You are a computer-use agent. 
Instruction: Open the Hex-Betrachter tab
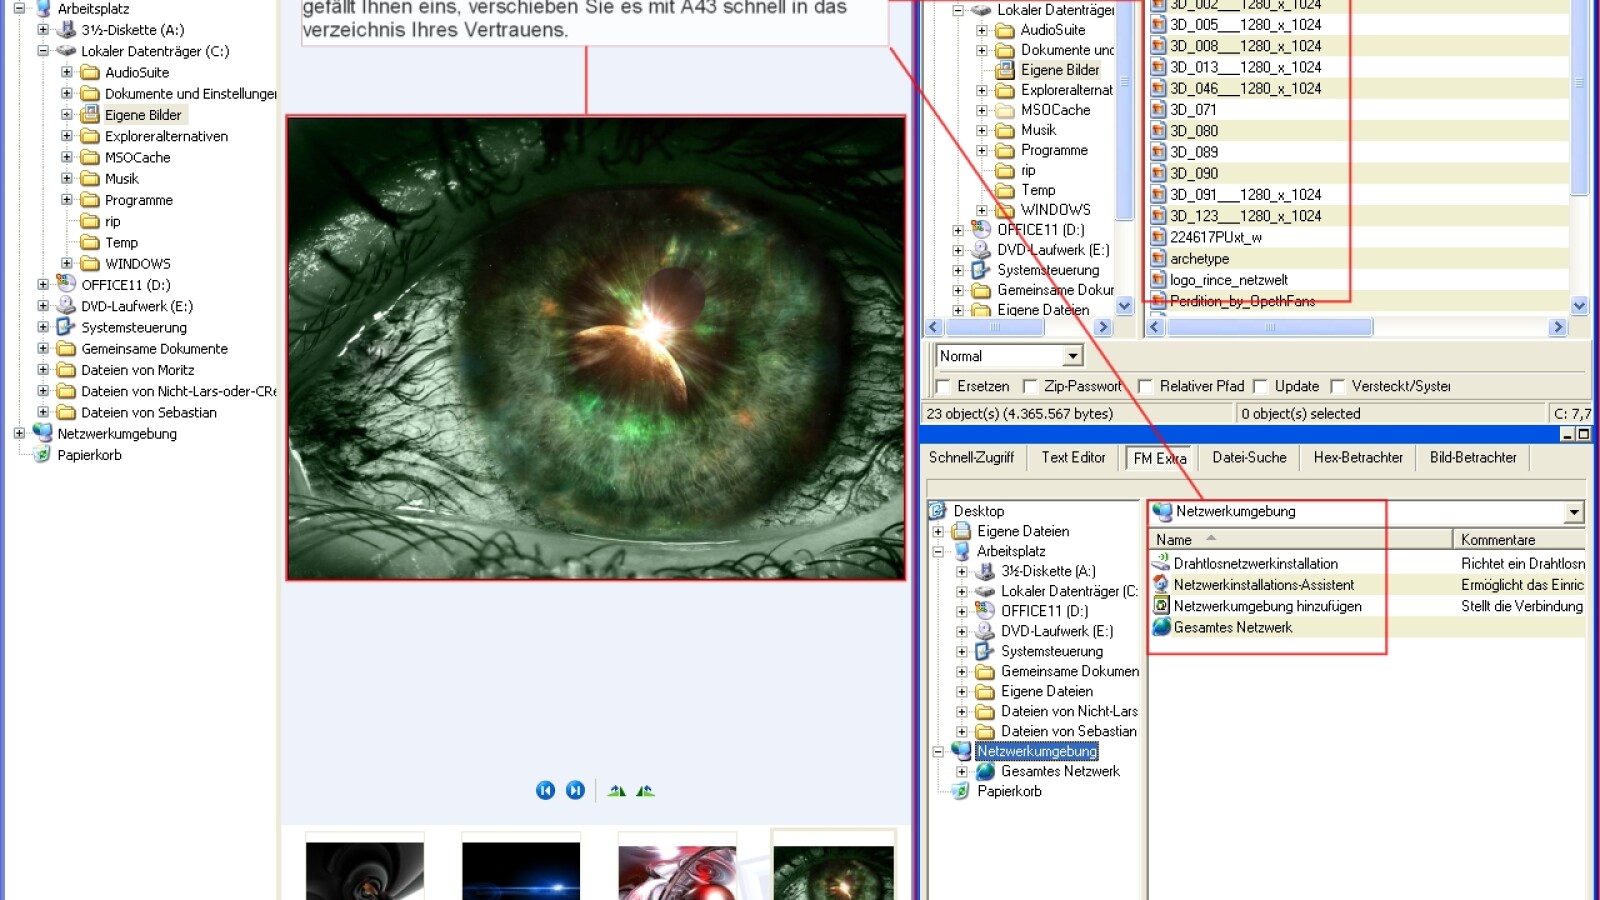pyautogui.click(x=1358, y=458)
